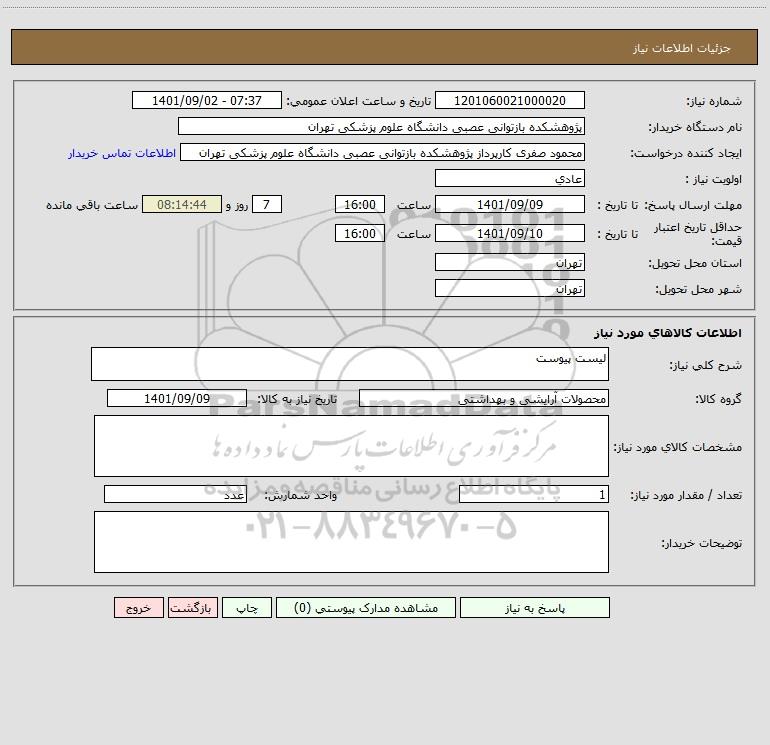Click the label 'اولویت نیاز :'
Viewport: 770px width, 745px height.
pyautogui.click(x=714, y=180)
